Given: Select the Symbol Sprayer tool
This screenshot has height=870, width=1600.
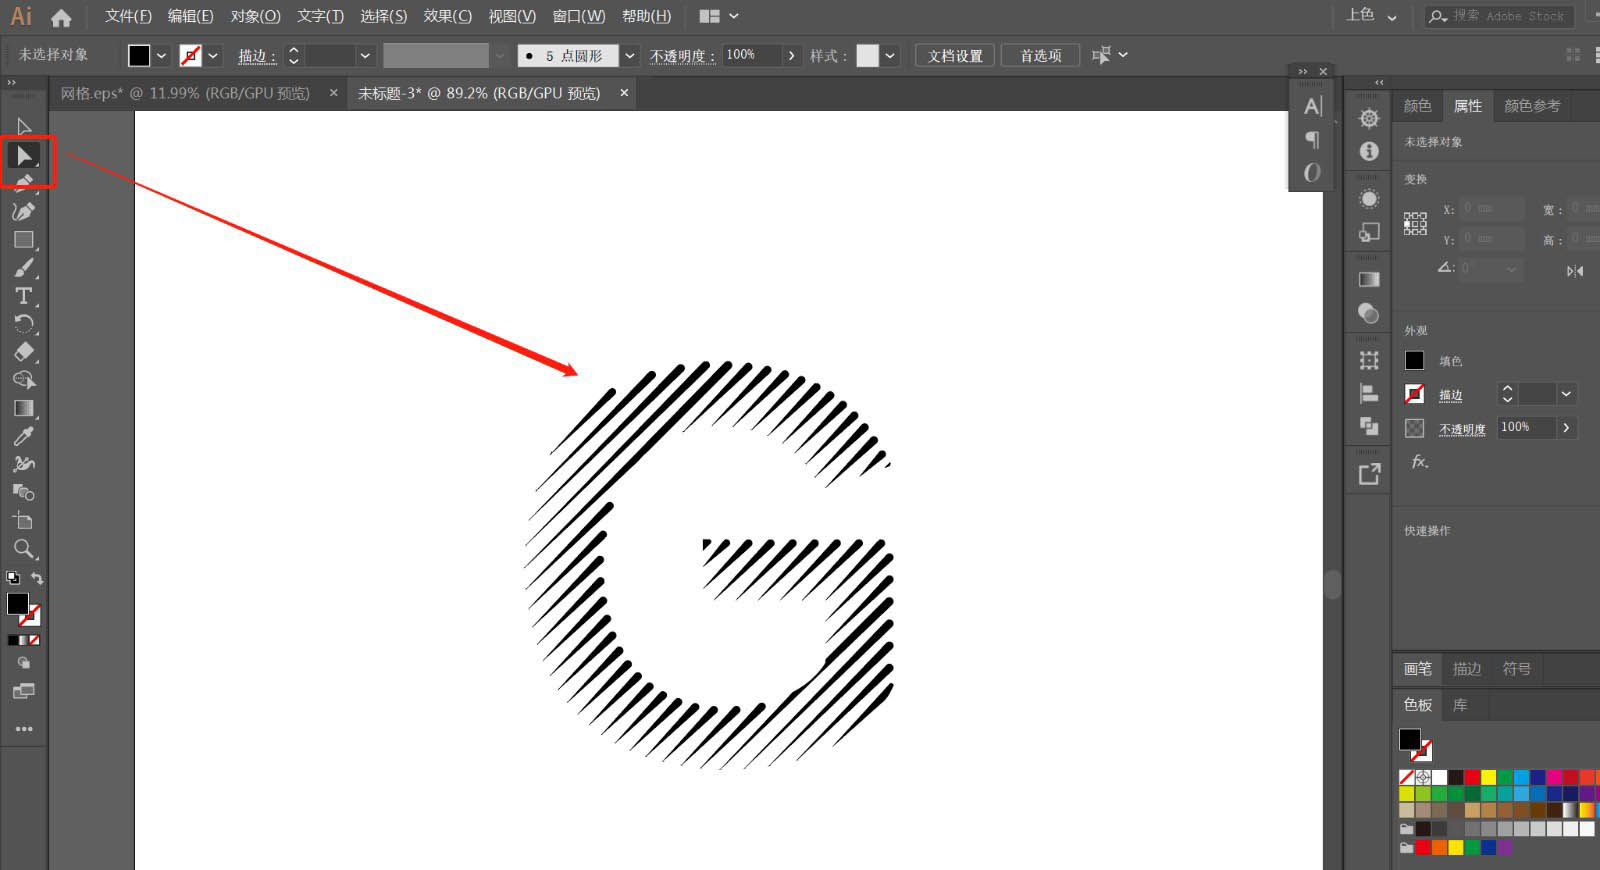Looking at the screenshot, I should point(24,464).
